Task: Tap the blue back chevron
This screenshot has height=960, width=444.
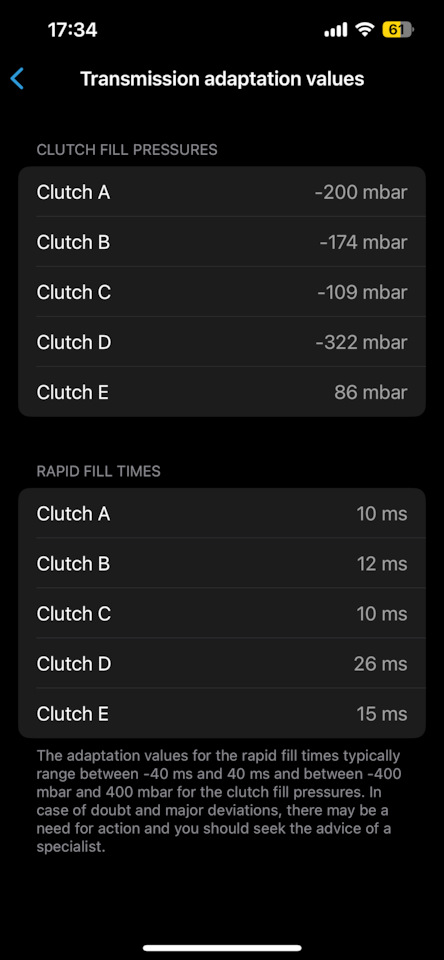Action: (17, 79)
